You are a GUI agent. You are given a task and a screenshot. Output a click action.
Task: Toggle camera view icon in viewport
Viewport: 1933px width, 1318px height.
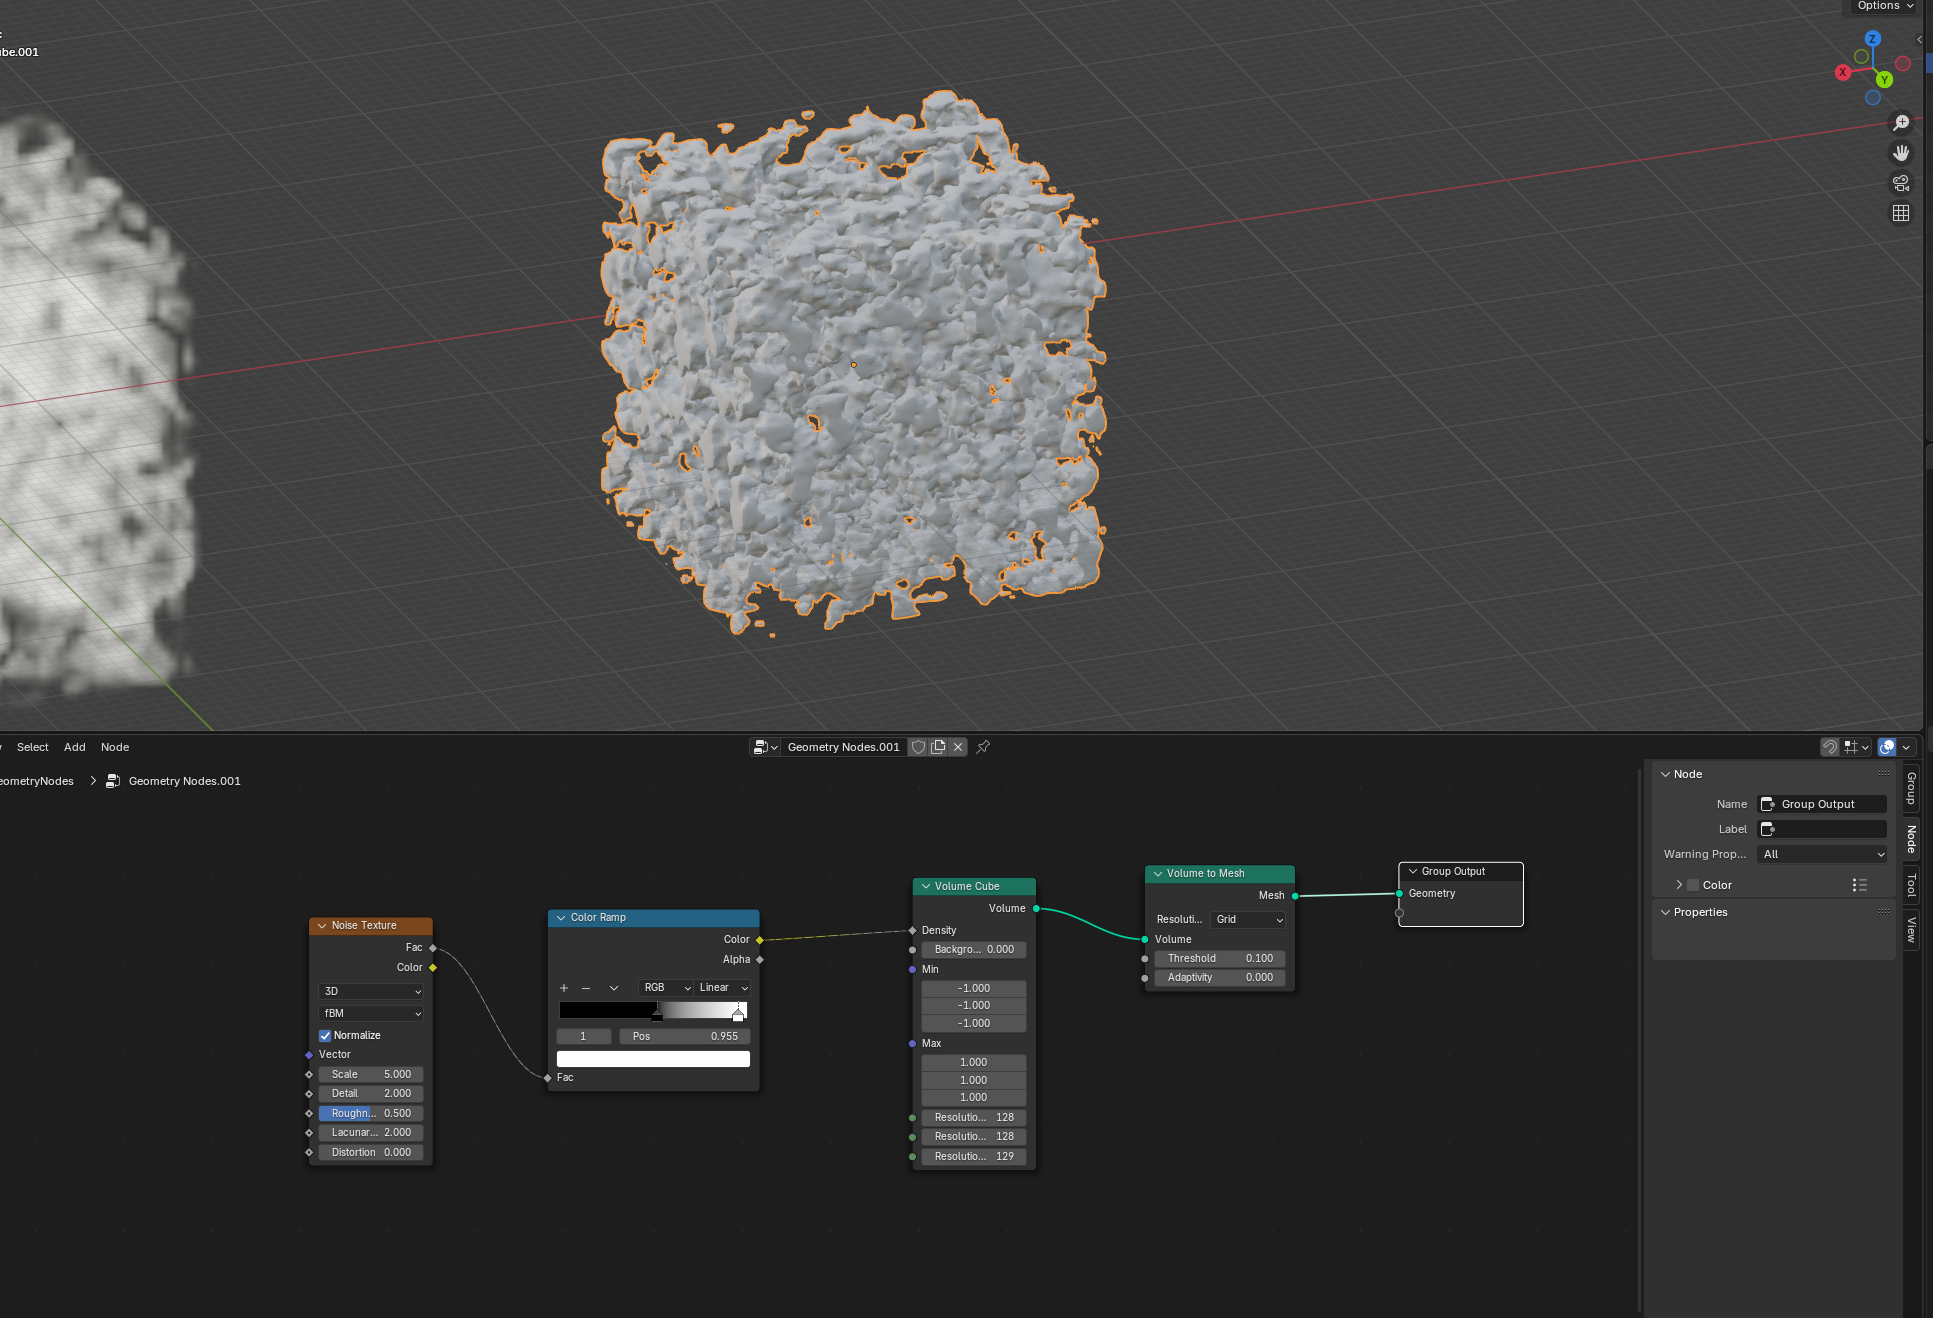click(1901, 183)
